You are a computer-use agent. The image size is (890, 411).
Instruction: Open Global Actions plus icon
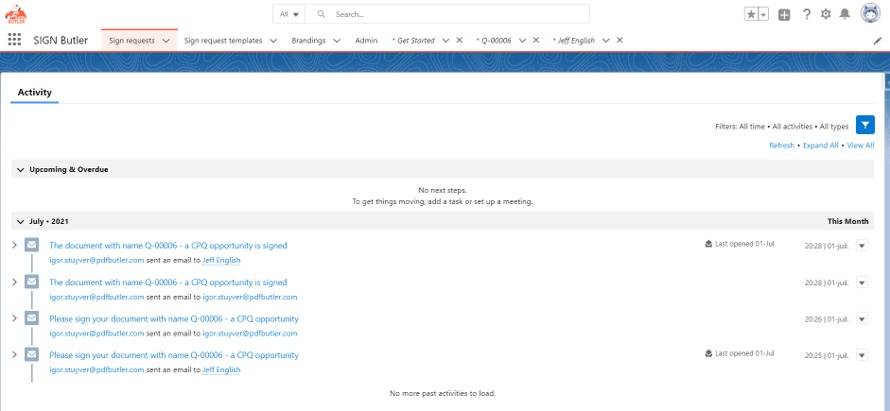[784, 15]
